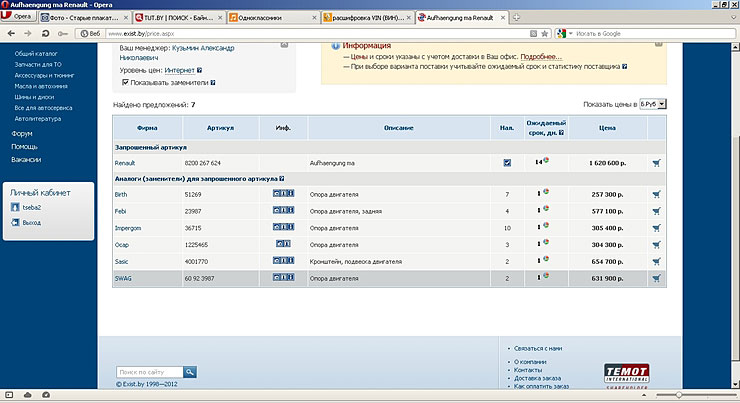Click the delivery statistics icon for Renault row
The image size is (740, 403).
(546, 160)
